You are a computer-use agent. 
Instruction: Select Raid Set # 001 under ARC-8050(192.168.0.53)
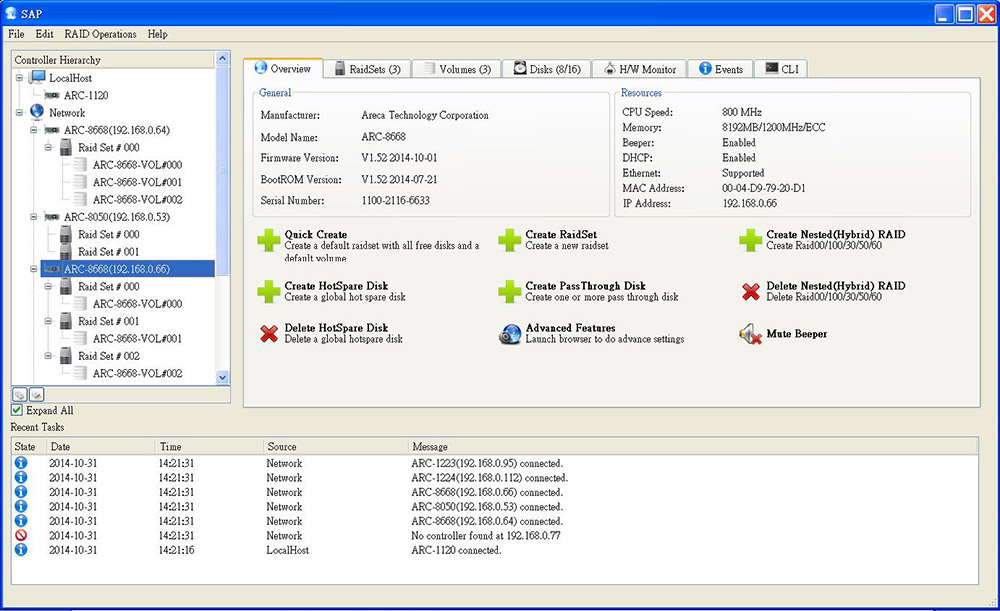(x=108, y=252)
